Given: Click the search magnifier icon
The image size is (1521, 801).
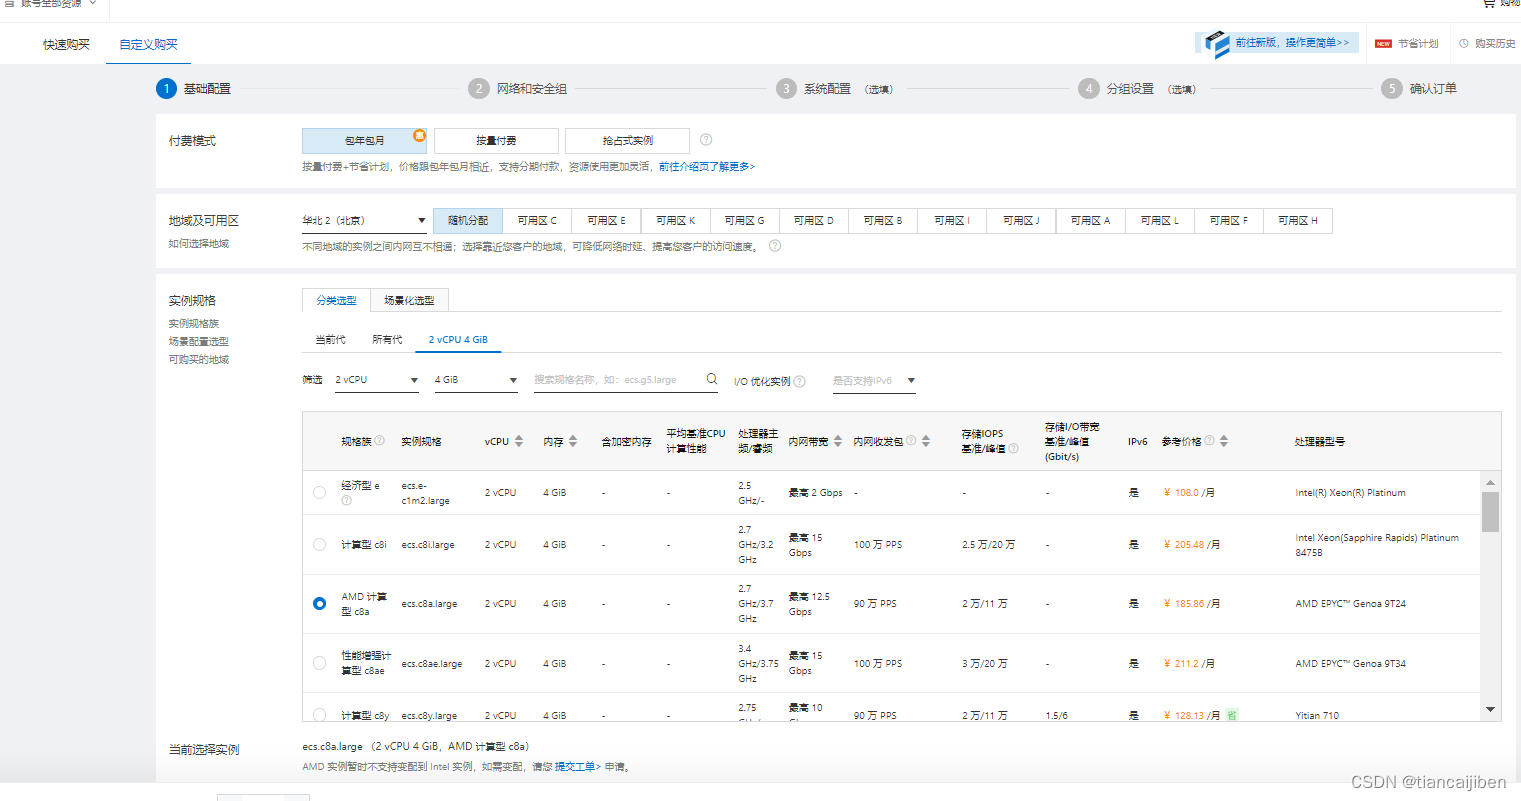Looking at the screenshot, I should pyautogui.click(x=712, y=379).
